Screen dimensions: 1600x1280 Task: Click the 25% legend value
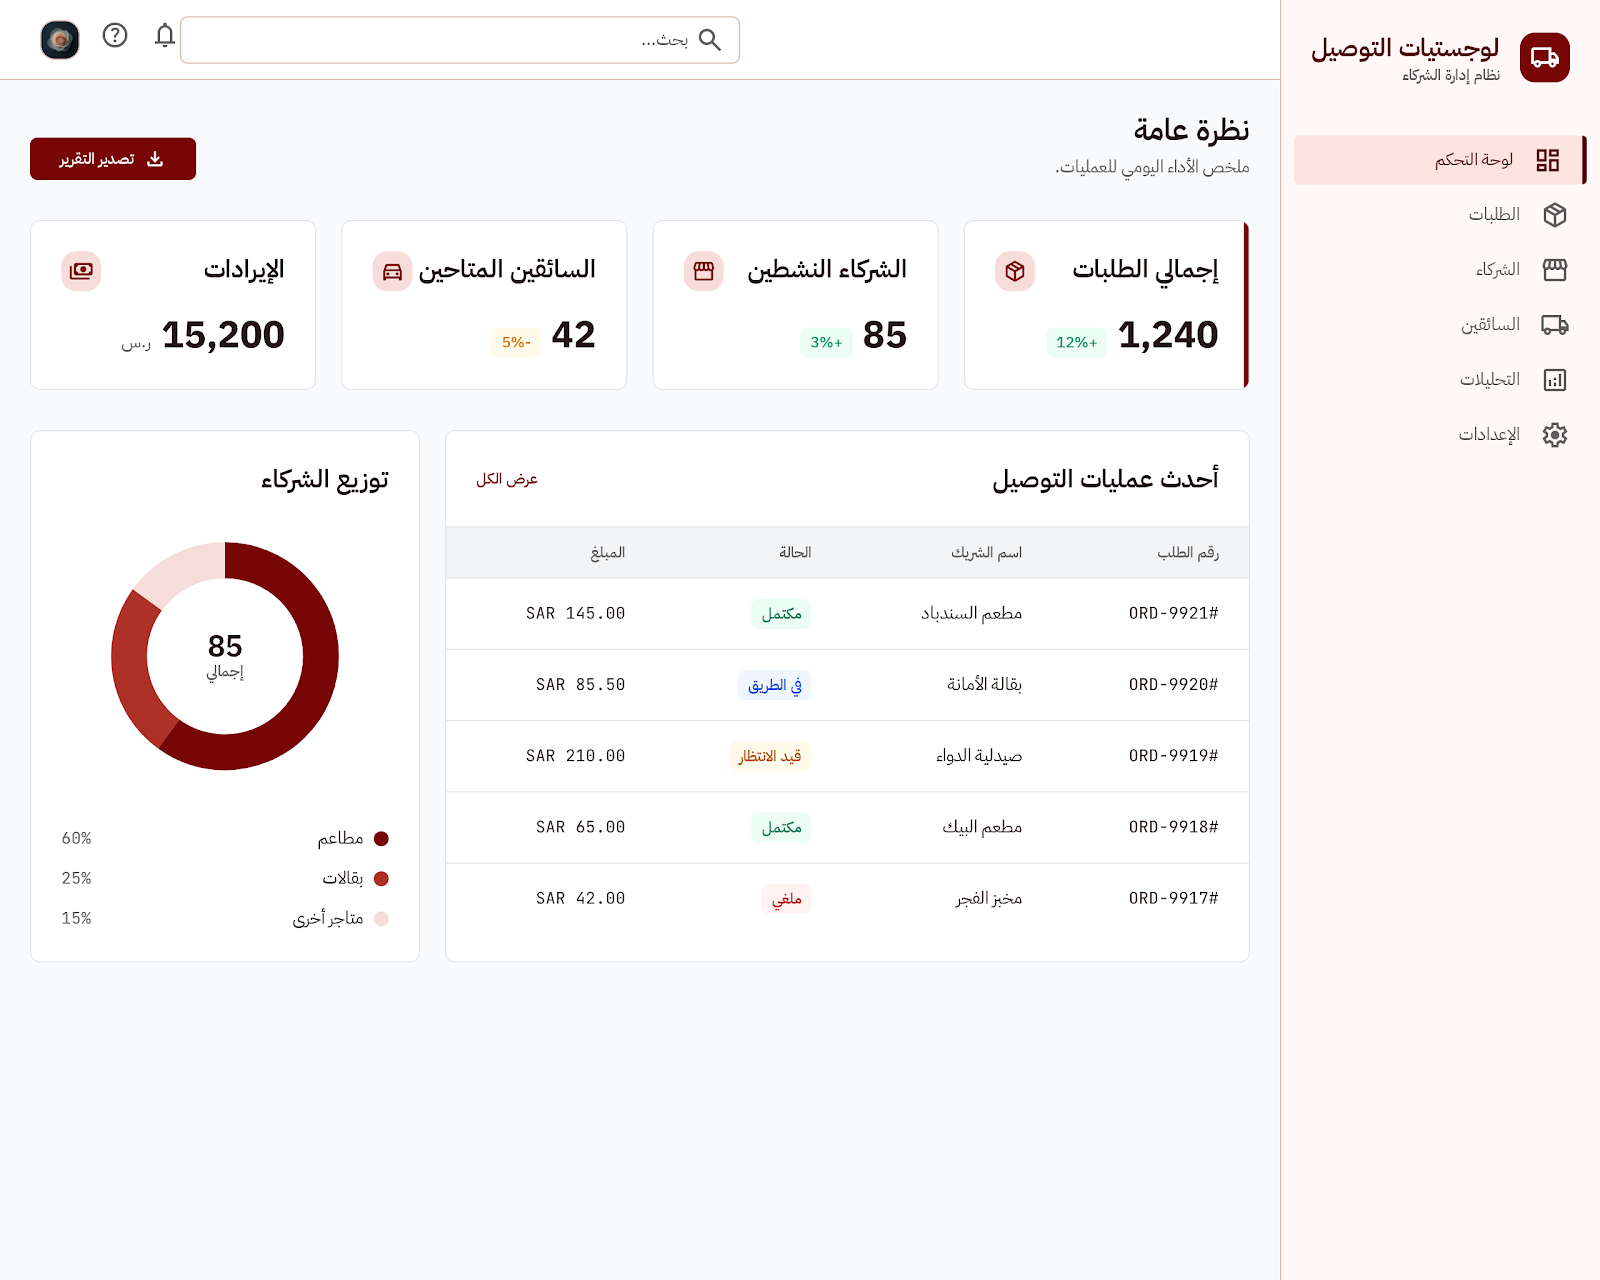(x=76, y=879)
